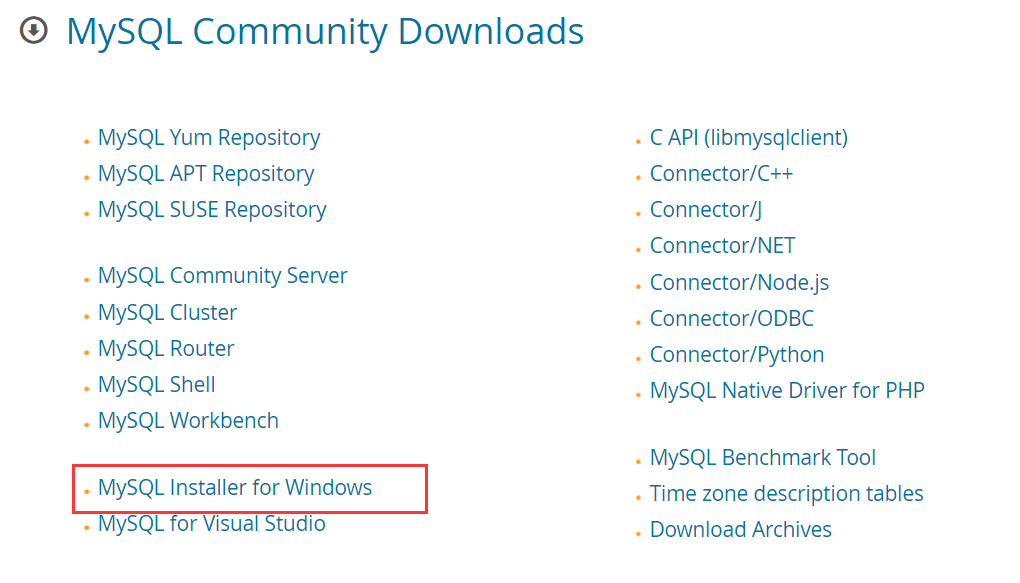The width and height of the screenshot is (1020, 583).
Task: Open the MySQL Workbench link
Action: point(188,420)
